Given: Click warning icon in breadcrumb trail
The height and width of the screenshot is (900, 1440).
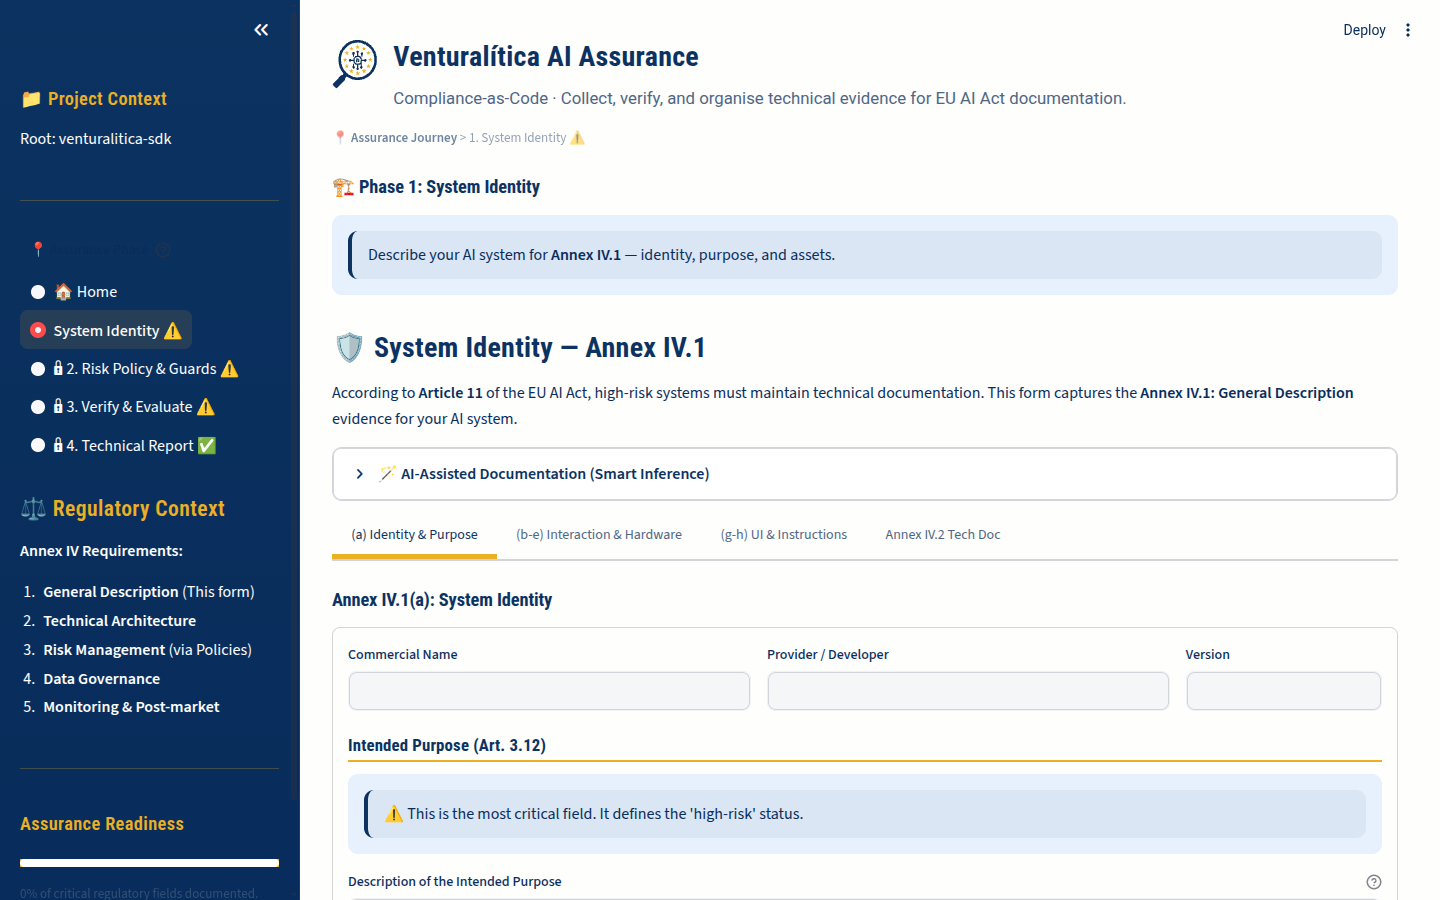Looking at the screenshot, I should pos(577,138).
